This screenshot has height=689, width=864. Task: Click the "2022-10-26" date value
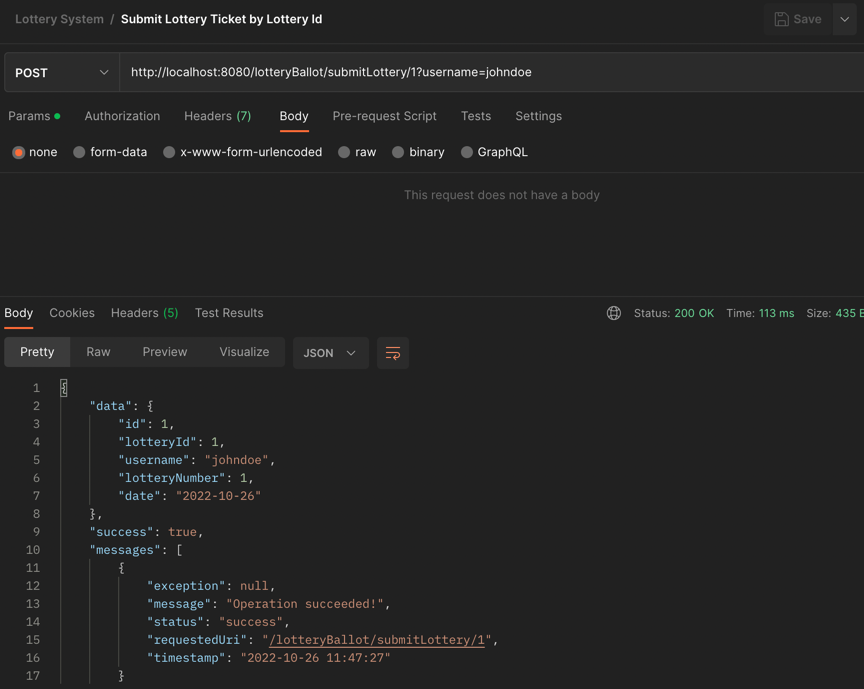tap(218, 496)
